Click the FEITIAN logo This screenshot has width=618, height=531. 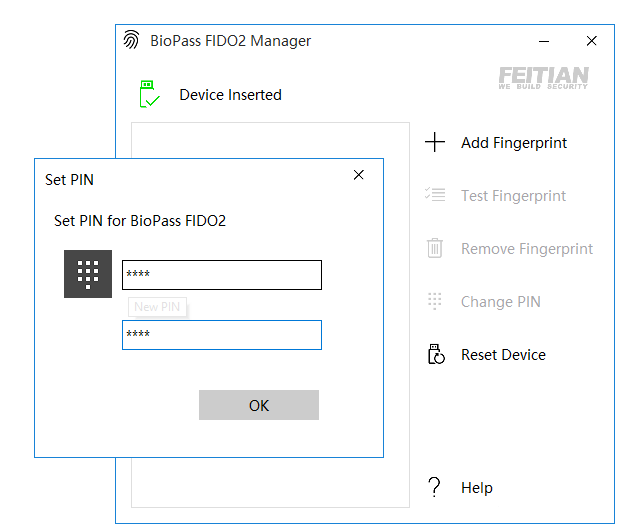[x=543, y=78]
